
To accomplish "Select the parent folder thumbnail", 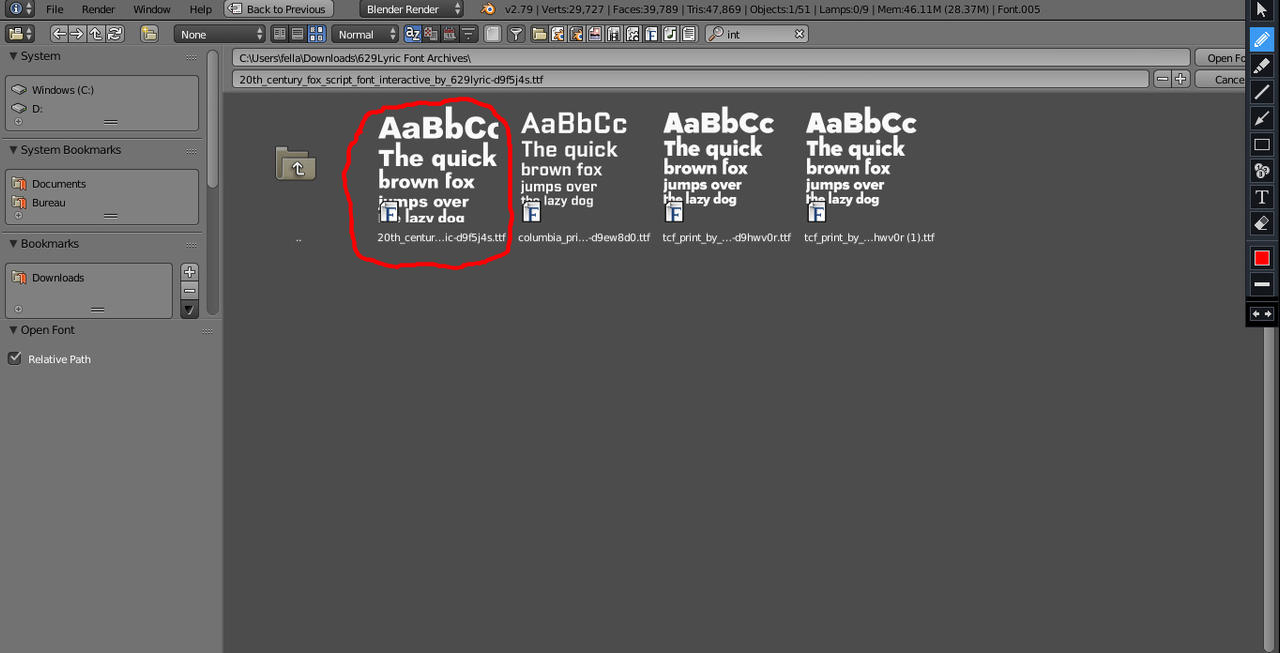I will (x=296, y=164).
